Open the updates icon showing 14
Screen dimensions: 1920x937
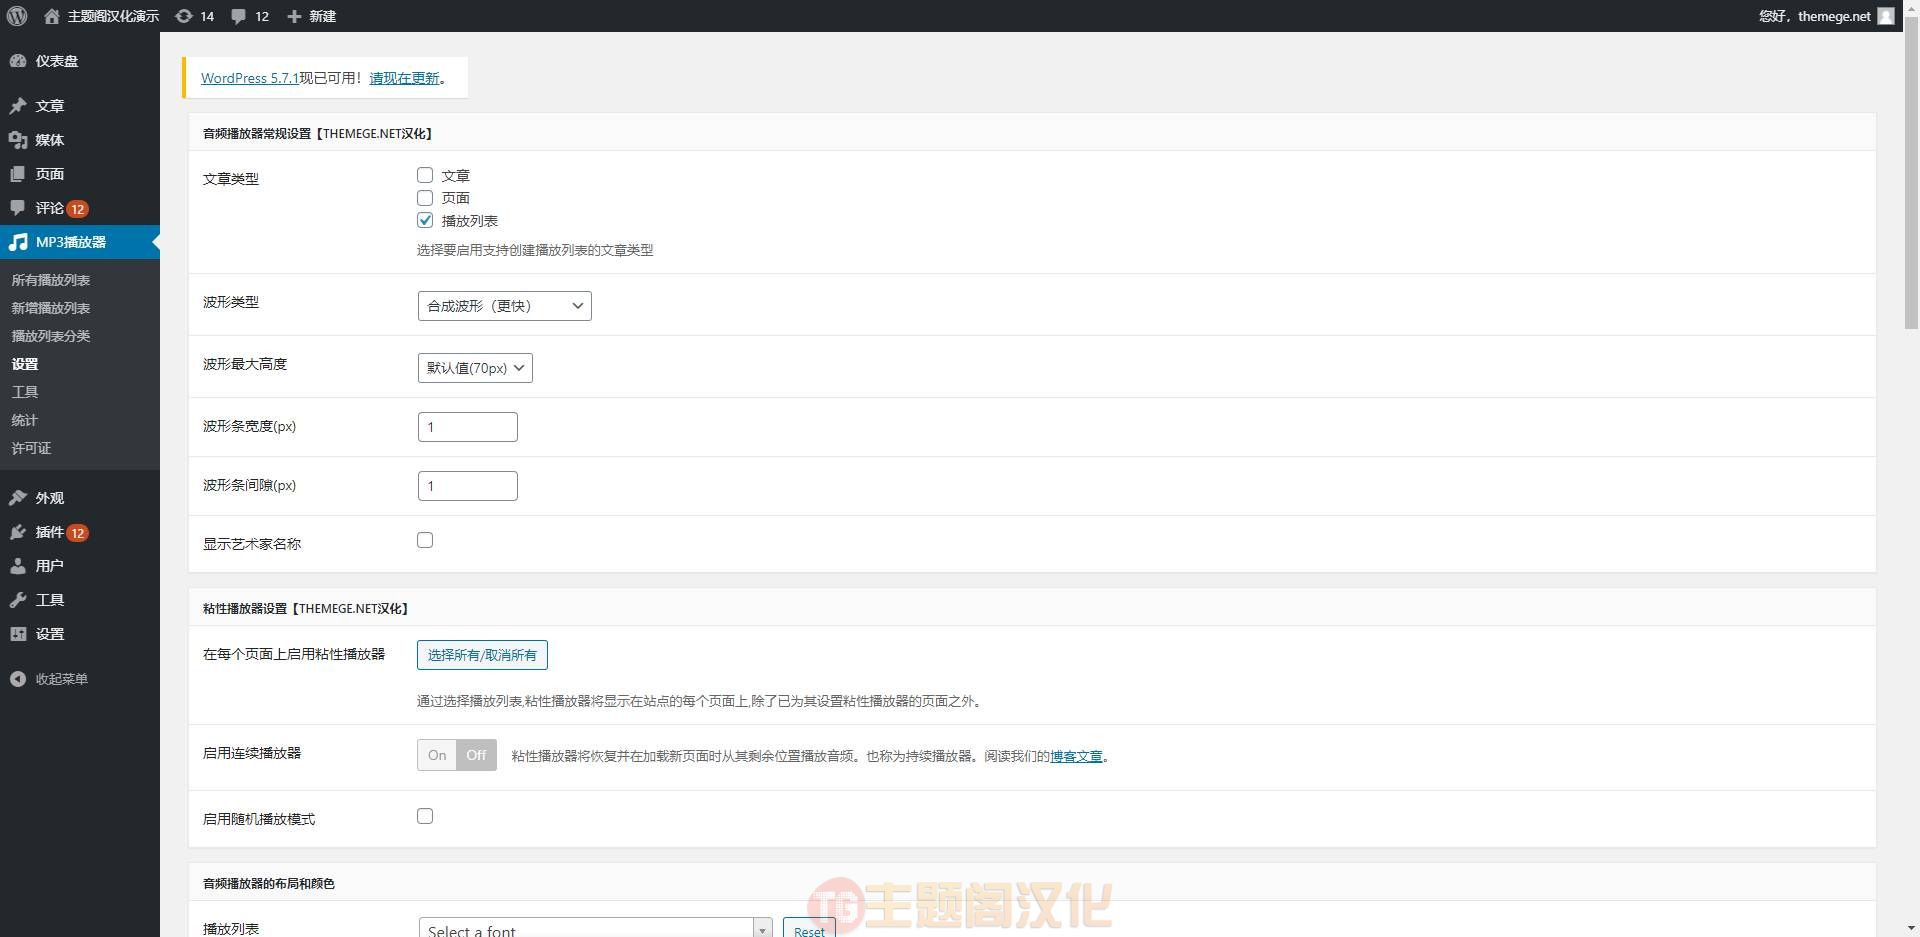[x=184, y=16]
